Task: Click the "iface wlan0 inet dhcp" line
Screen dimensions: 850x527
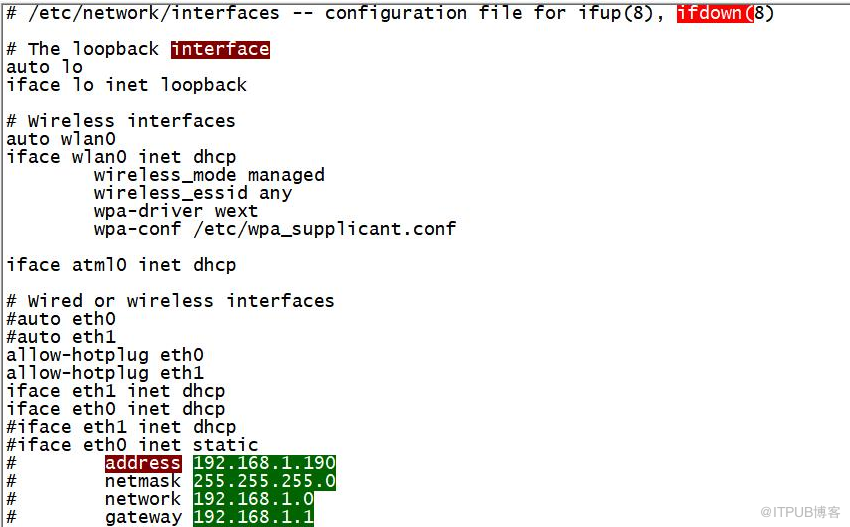Action: [121, 157]
